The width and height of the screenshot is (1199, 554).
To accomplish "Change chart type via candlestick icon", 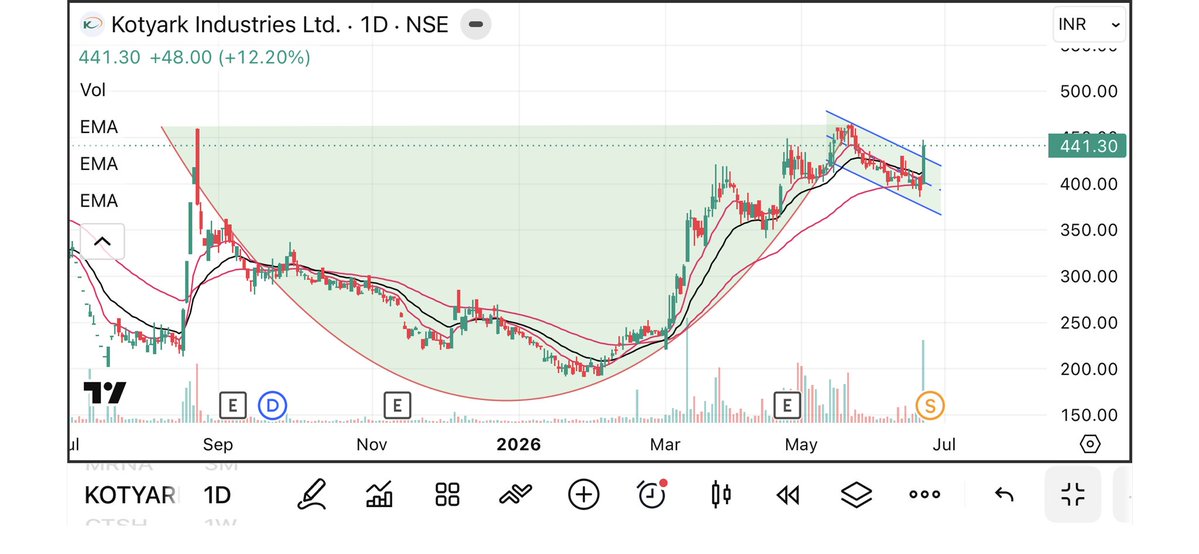I will [720, 495].
